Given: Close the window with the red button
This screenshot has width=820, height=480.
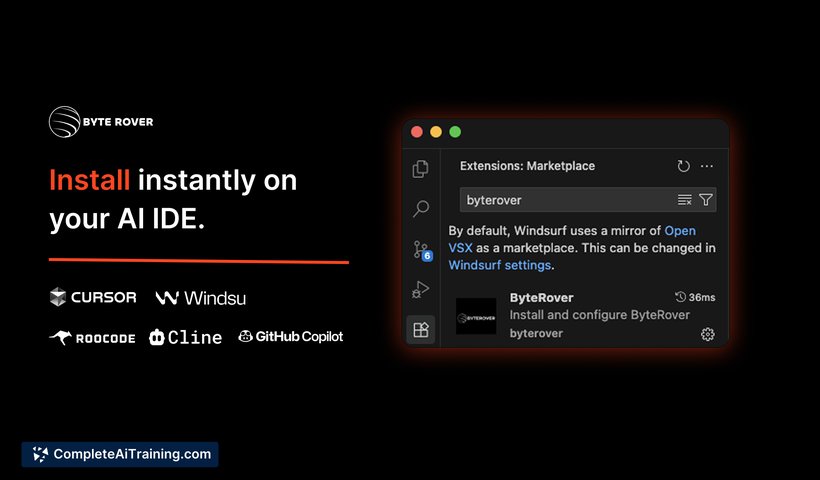Looking at the screenshot, I should (417, 132).
